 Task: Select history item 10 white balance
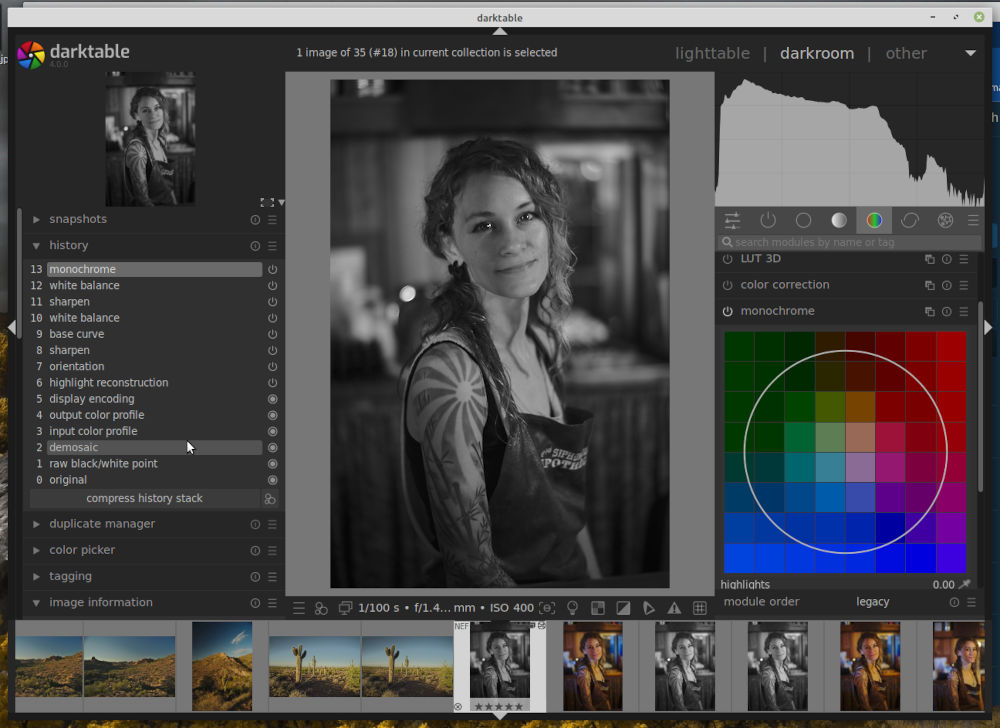(x=155, y=318)
